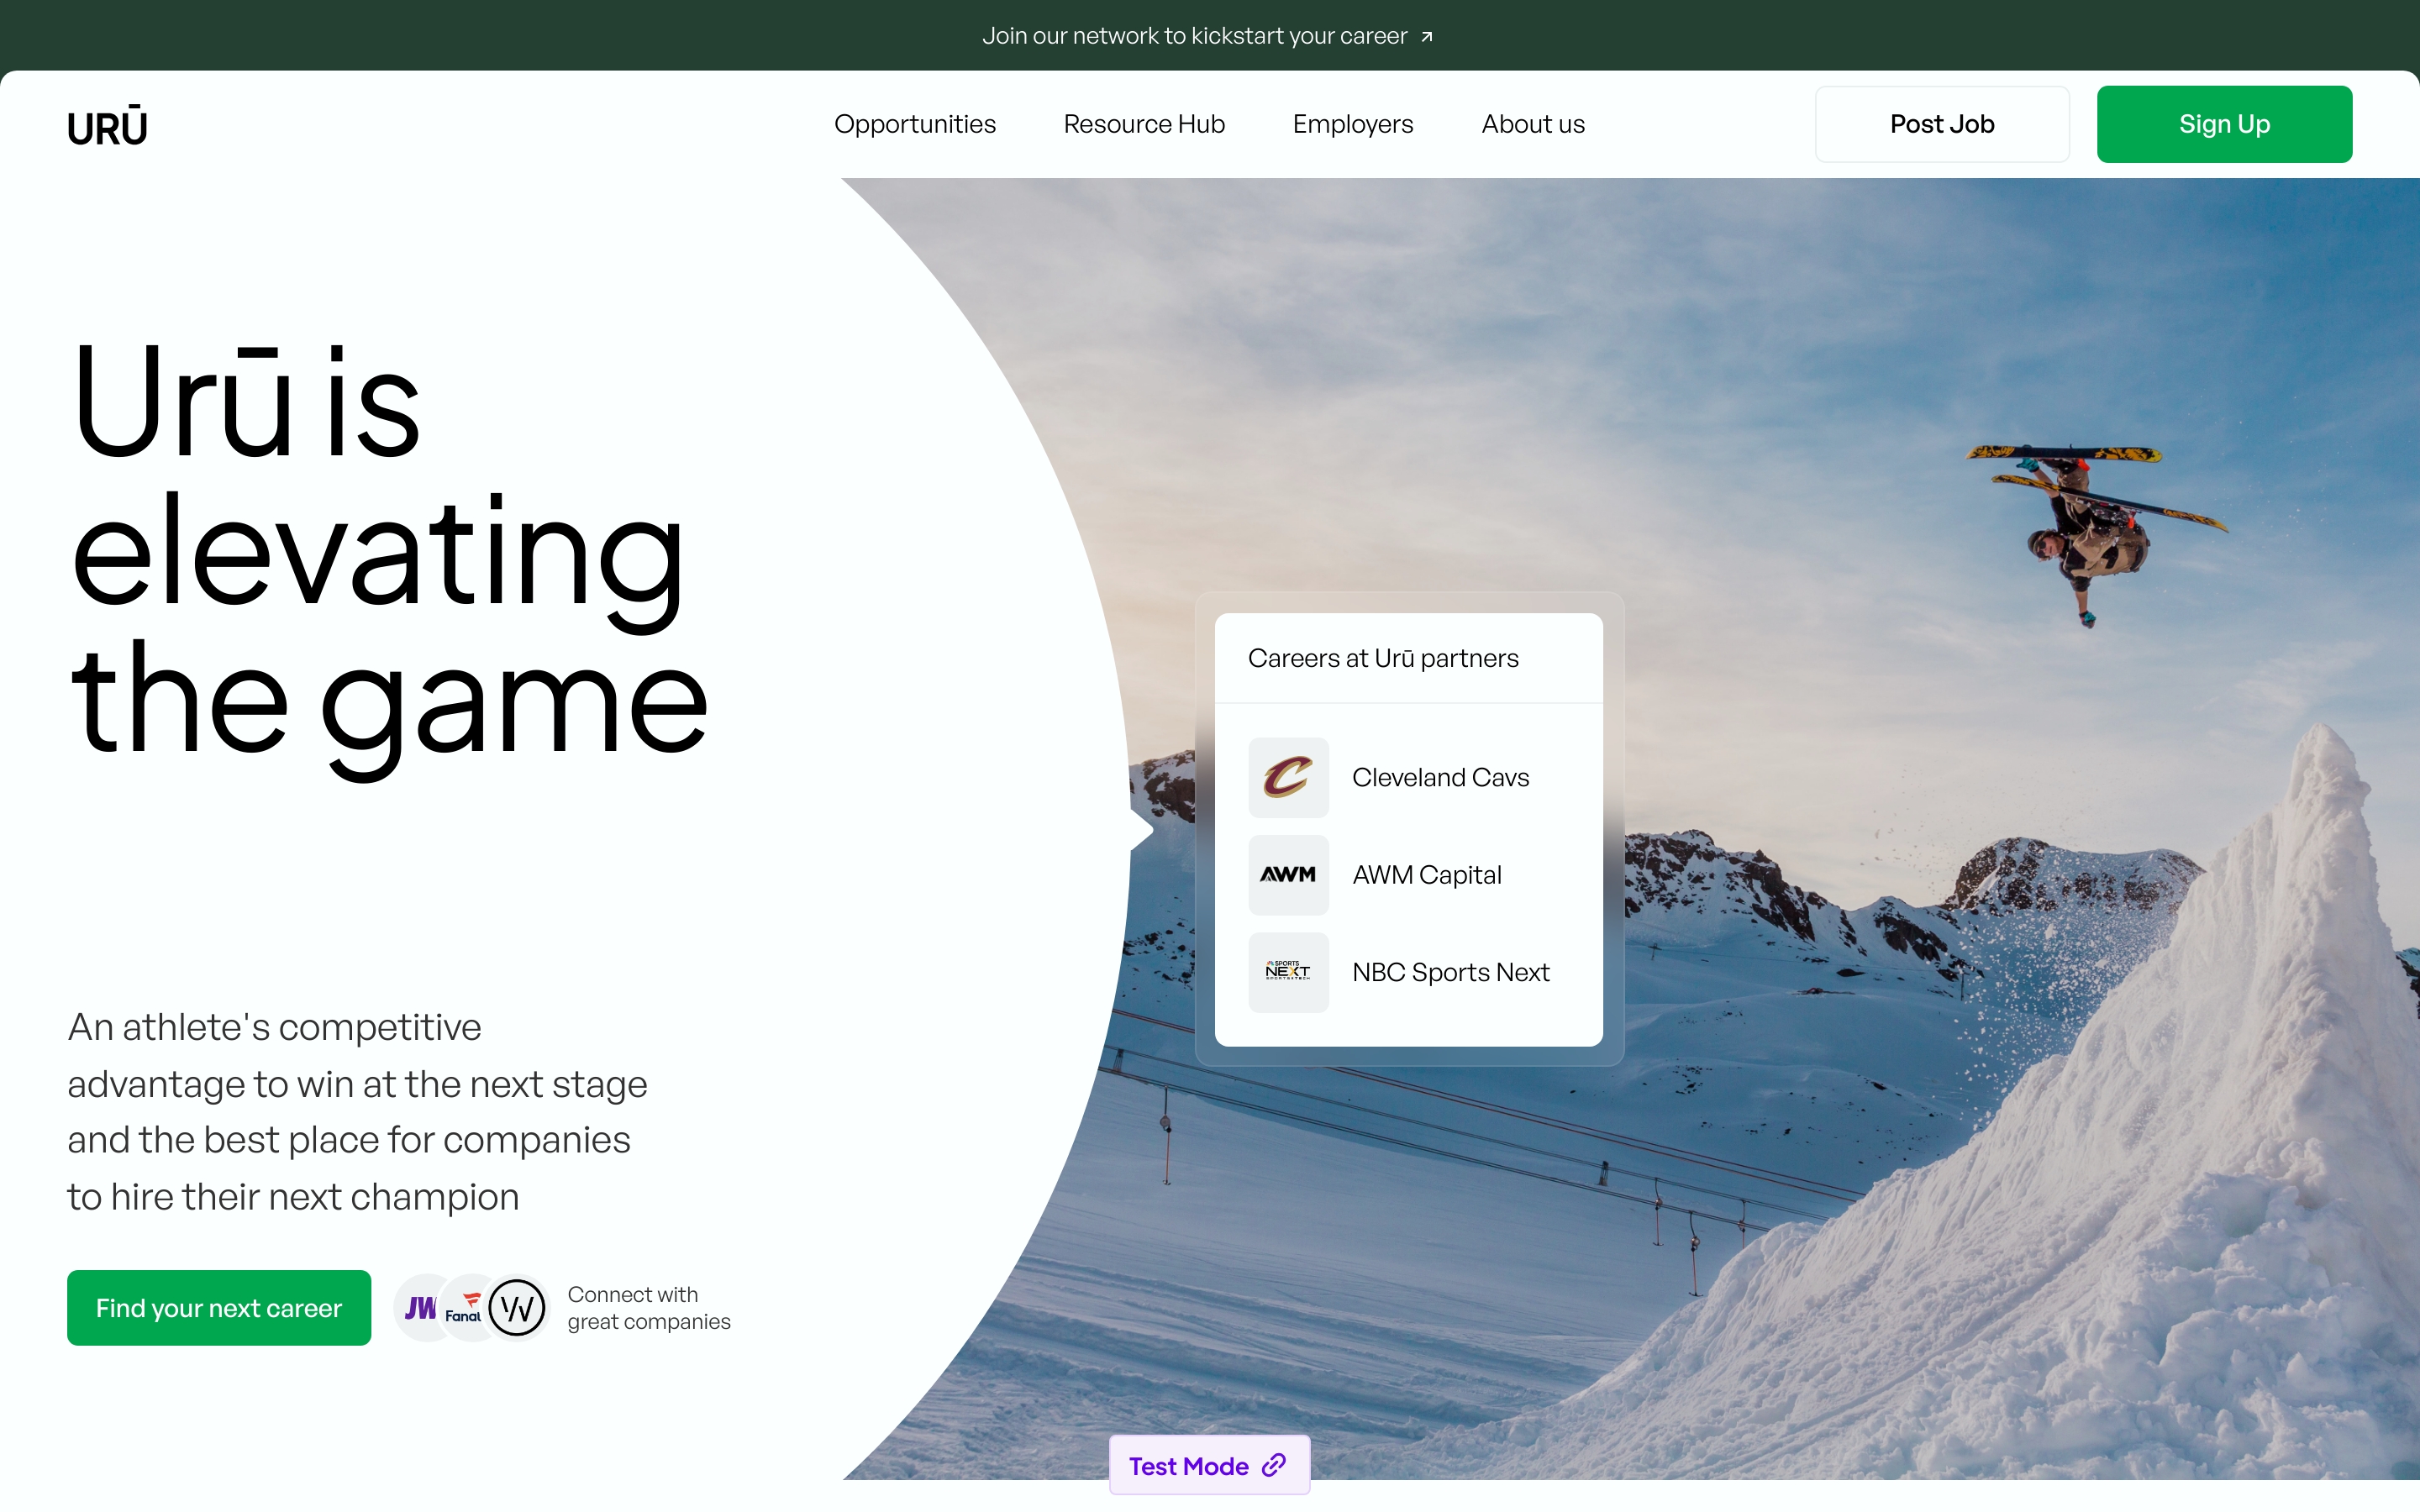The width and height of the screenshot is (2420, 1512).
Task: Click the AWM Capital logo icon
Action: click(1288, 875)
